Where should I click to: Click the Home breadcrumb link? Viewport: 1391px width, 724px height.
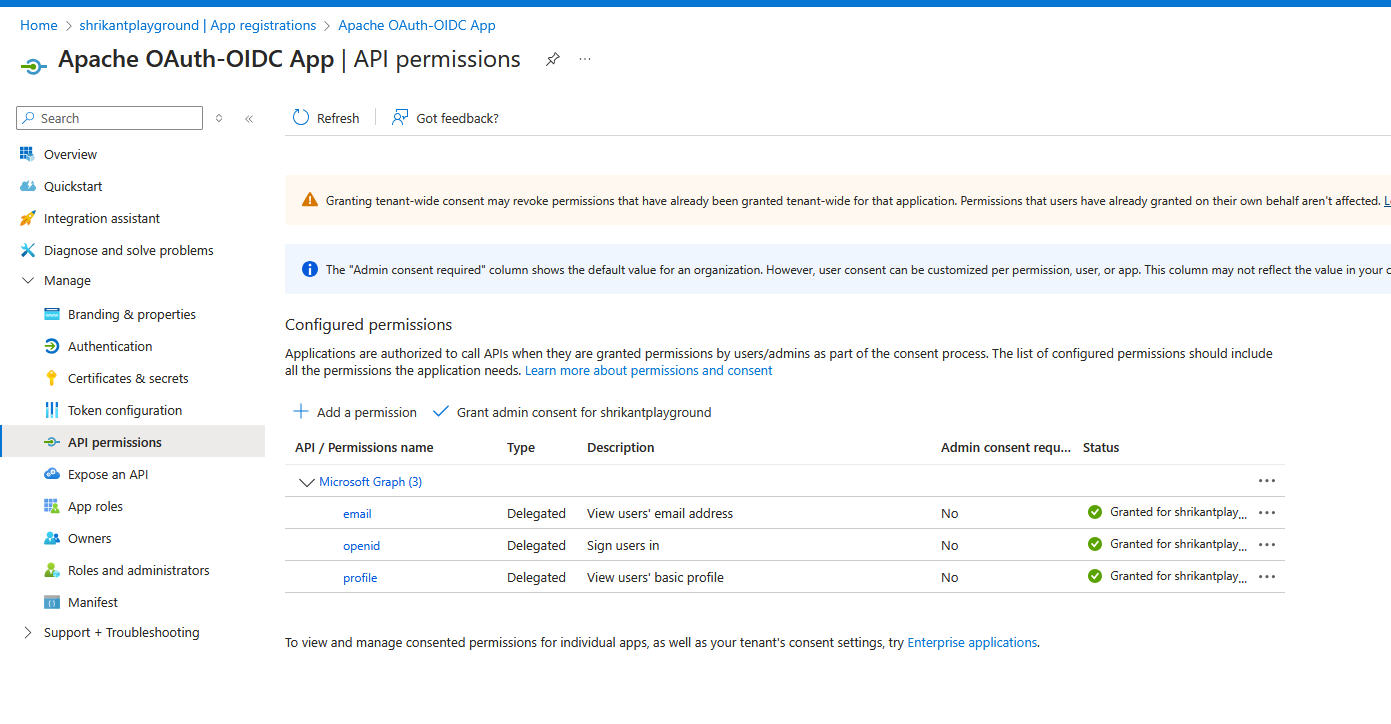(x=39, y=25)
